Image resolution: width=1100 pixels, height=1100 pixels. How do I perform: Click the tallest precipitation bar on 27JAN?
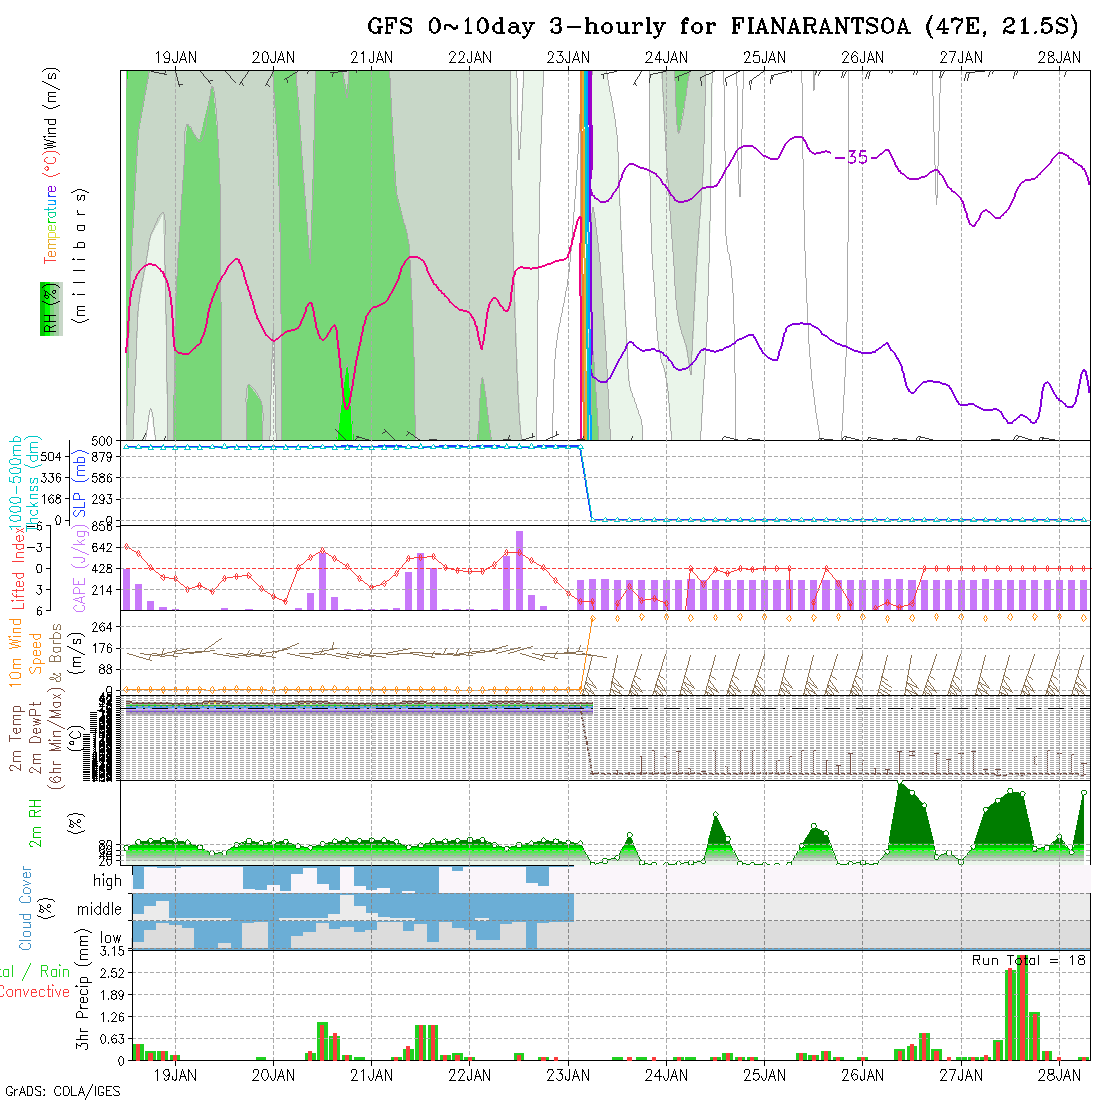coord(1022,1008)
